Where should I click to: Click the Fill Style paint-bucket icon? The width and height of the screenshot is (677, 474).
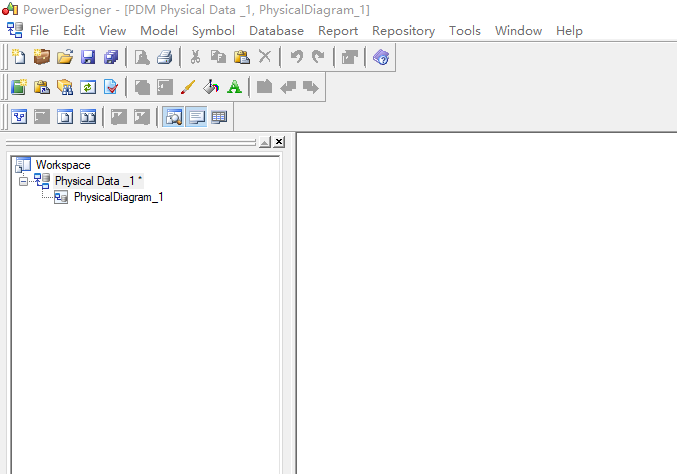coord(211,87)
